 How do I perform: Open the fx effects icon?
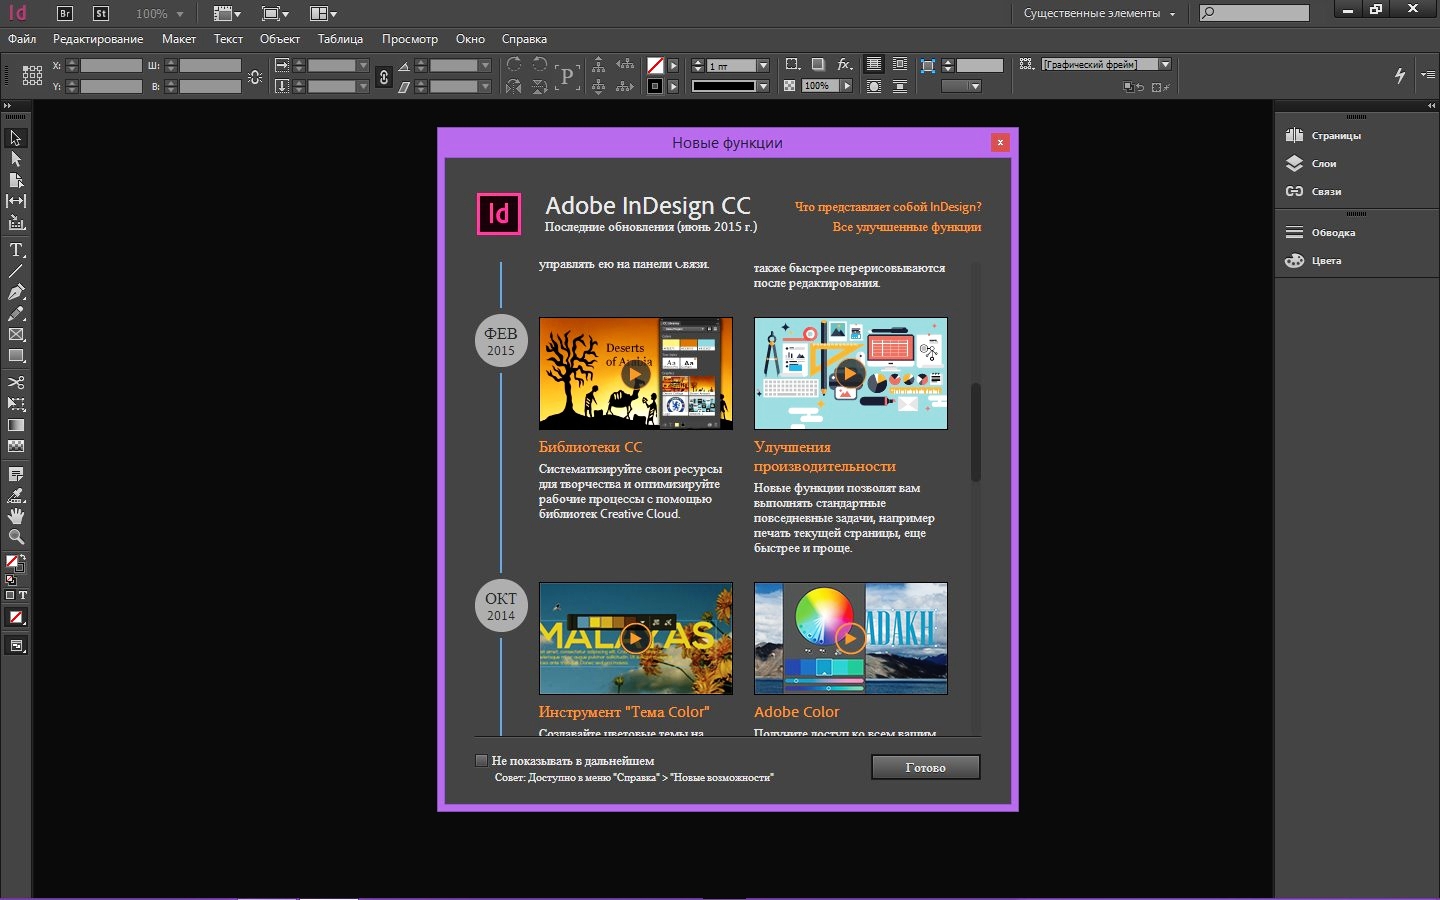click(844, 64)
